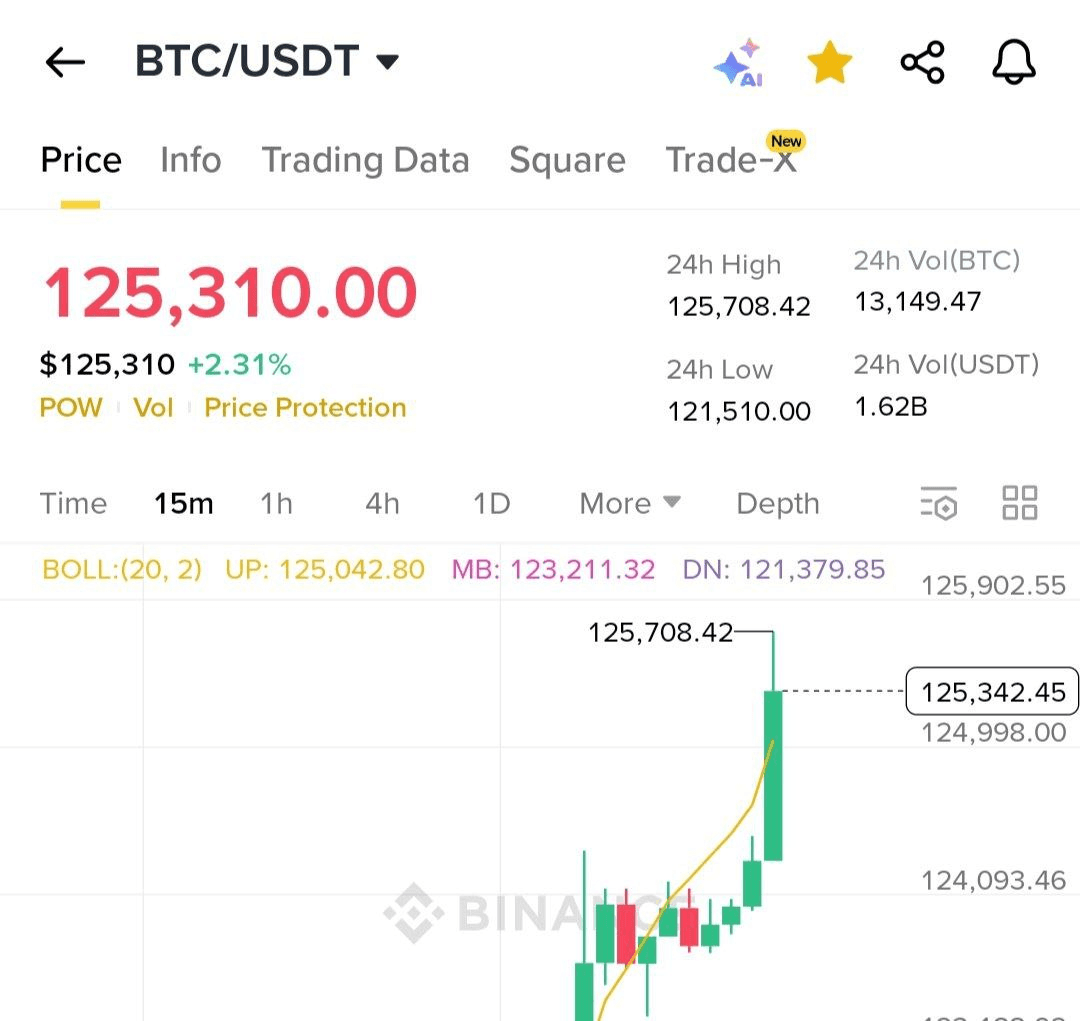Open price alert bell
This screenshot has width=1080, height=1021.
pos(1013,63)
